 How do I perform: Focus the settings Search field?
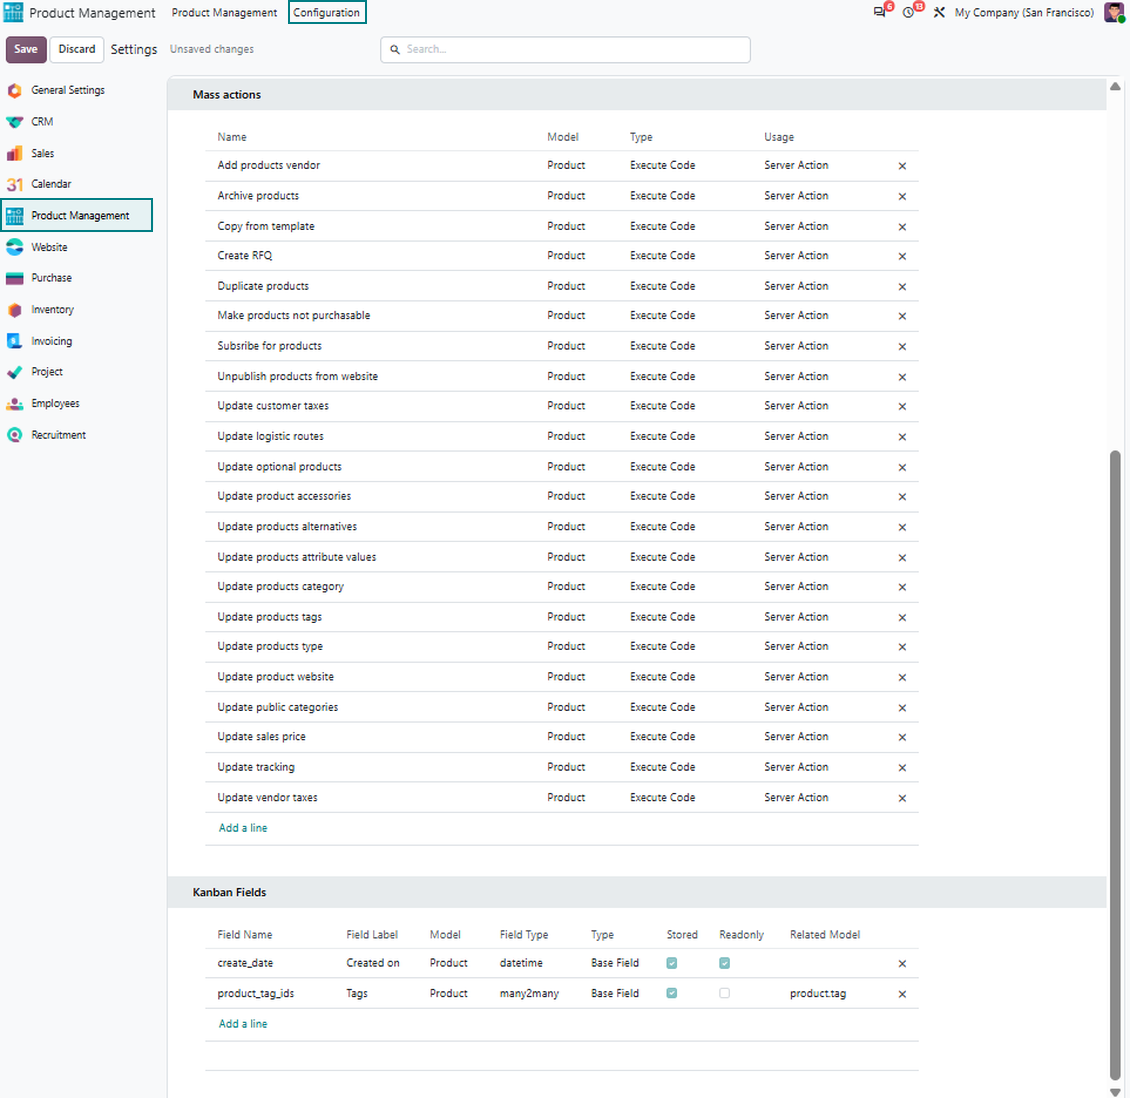pyautogui.click(x=565, y=50)
